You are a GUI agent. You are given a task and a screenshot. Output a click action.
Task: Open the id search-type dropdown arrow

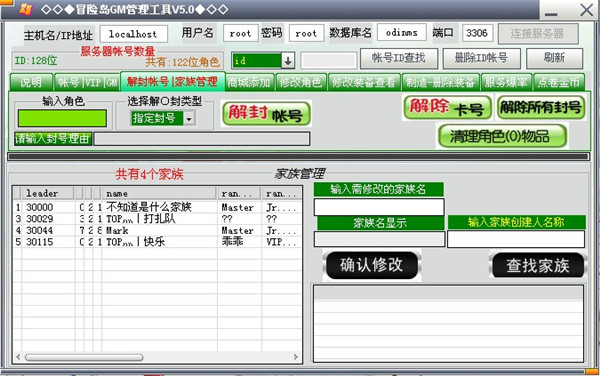(288, 60)
